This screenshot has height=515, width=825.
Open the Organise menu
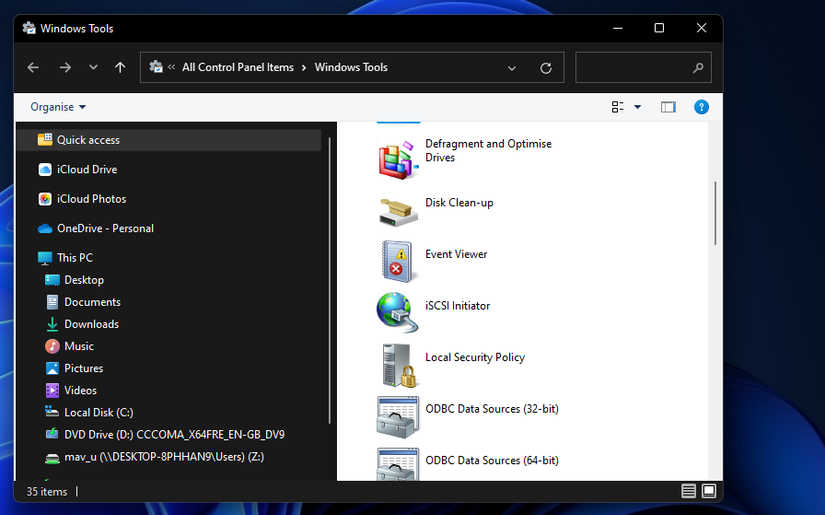[58, 107]
